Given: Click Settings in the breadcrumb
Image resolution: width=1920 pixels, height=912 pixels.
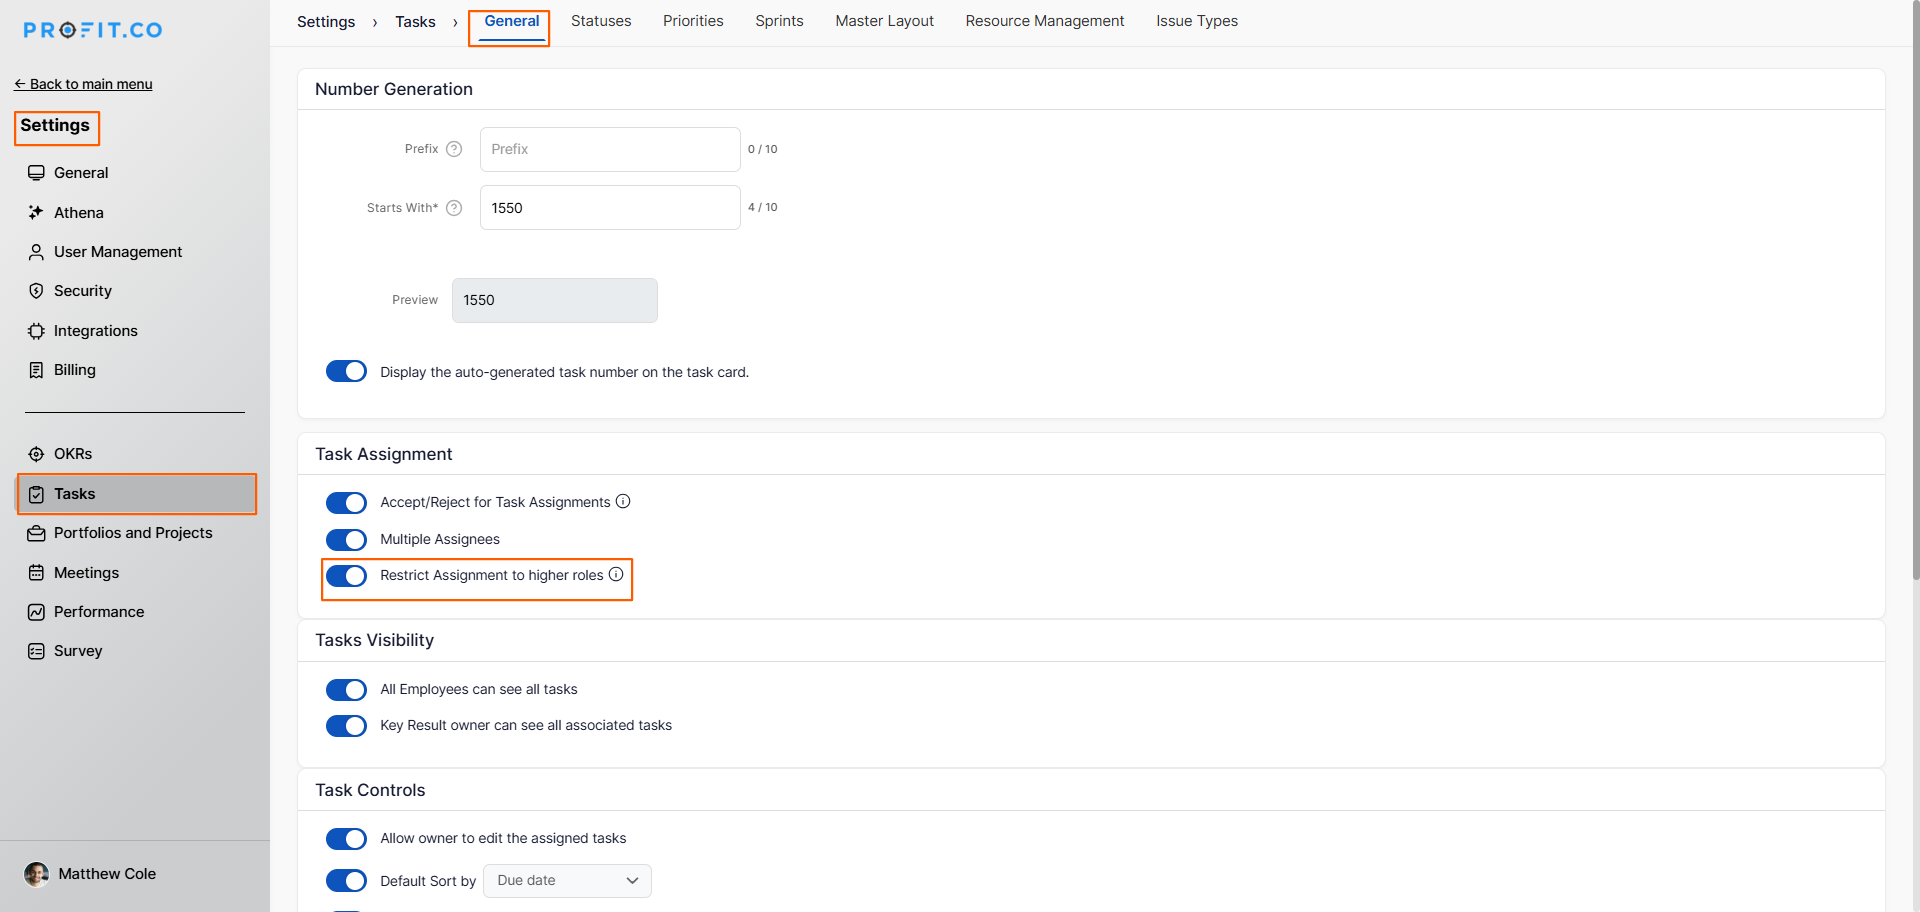Looking at the screenshot, I should pos(326,22).
